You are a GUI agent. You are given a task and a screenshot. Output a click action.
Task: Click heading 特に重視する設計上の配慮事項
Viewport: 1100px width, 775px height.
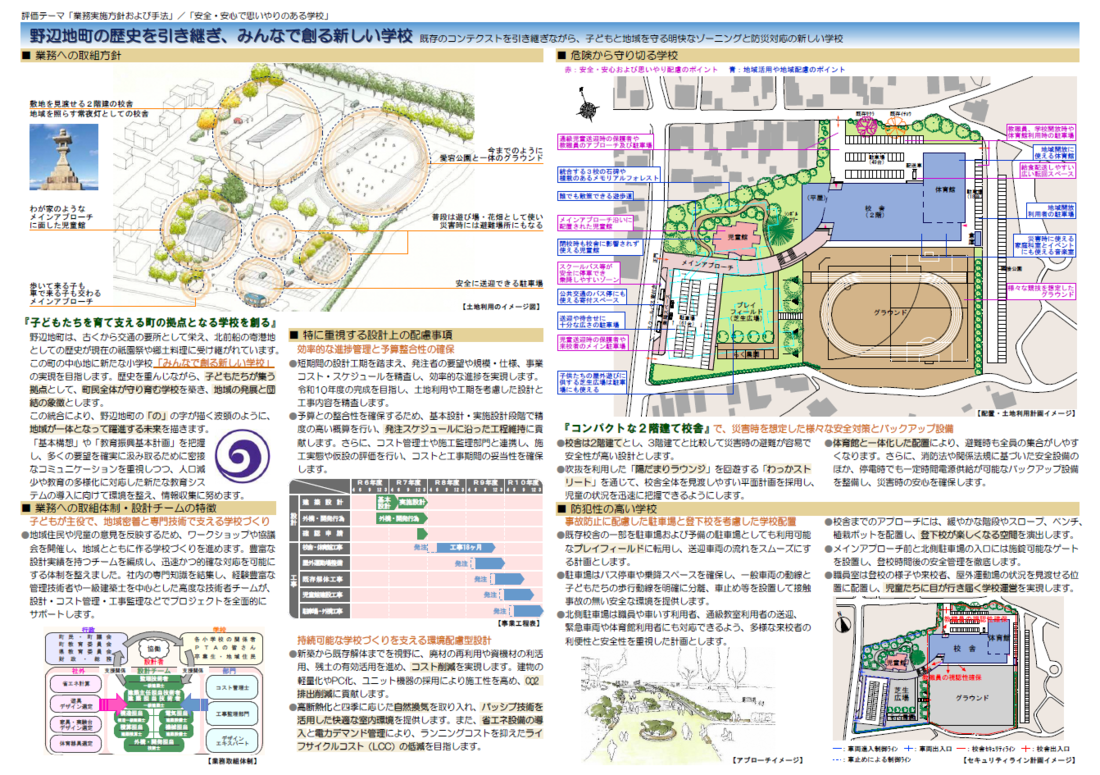[377, 335]
